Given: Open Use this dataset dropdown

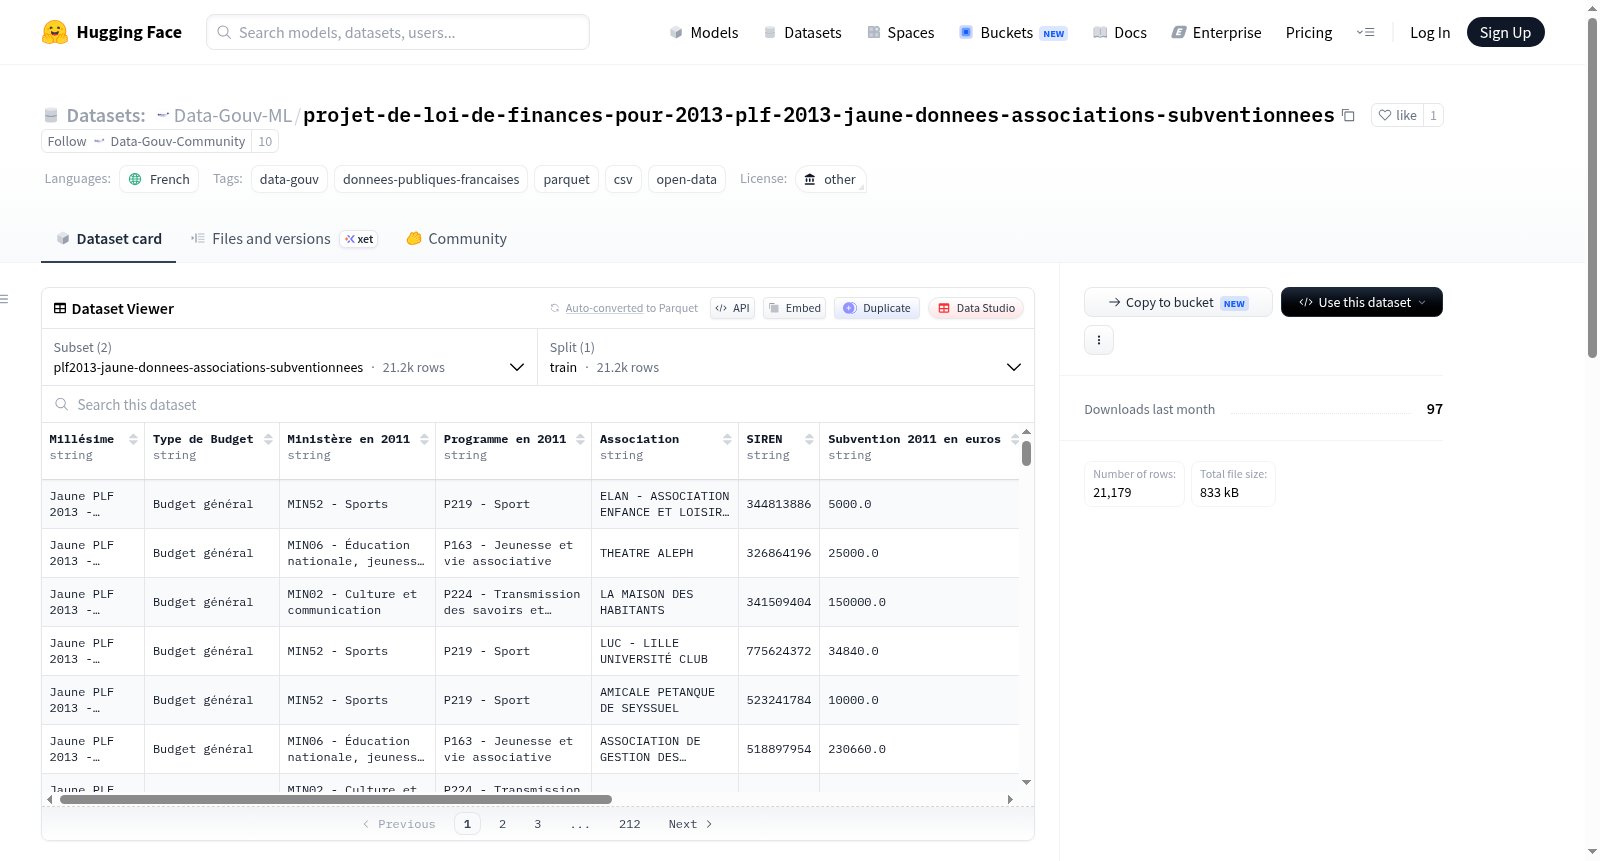Looking at the screenshot, I should click(x=1362, y=302).
